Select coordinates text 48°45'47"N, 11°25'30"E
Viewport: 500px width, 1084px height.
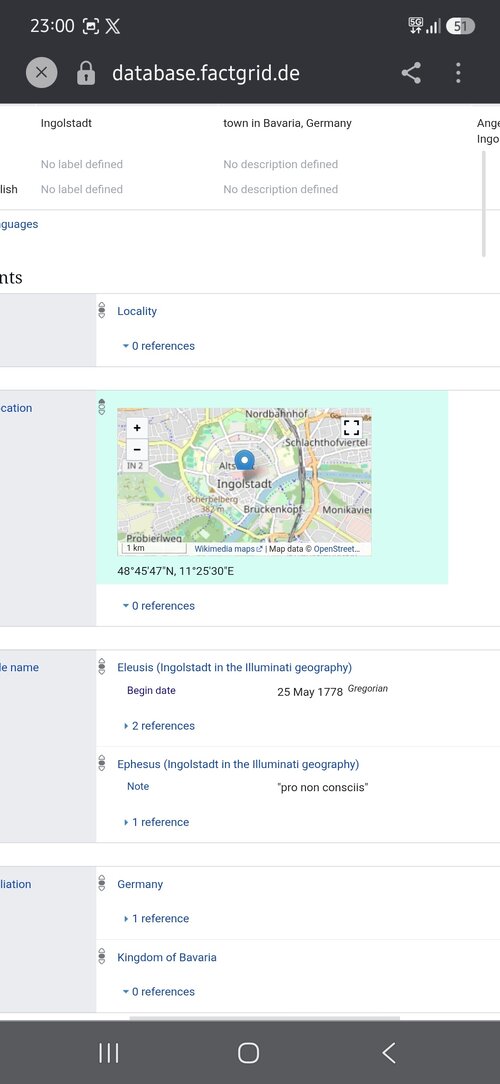click(176, 572)
